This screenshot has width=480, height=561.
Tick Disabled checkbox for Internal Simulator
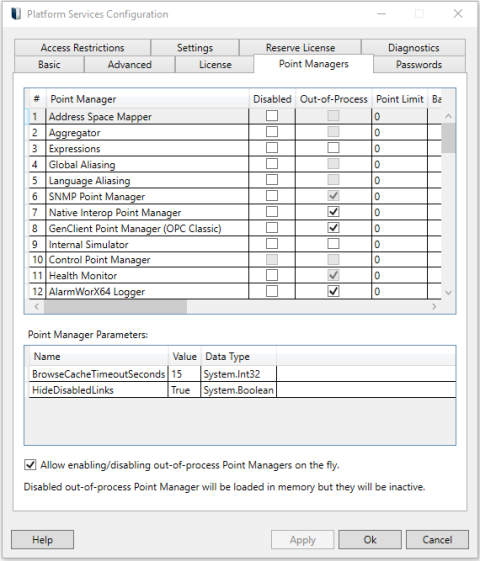tap(272, 244)
